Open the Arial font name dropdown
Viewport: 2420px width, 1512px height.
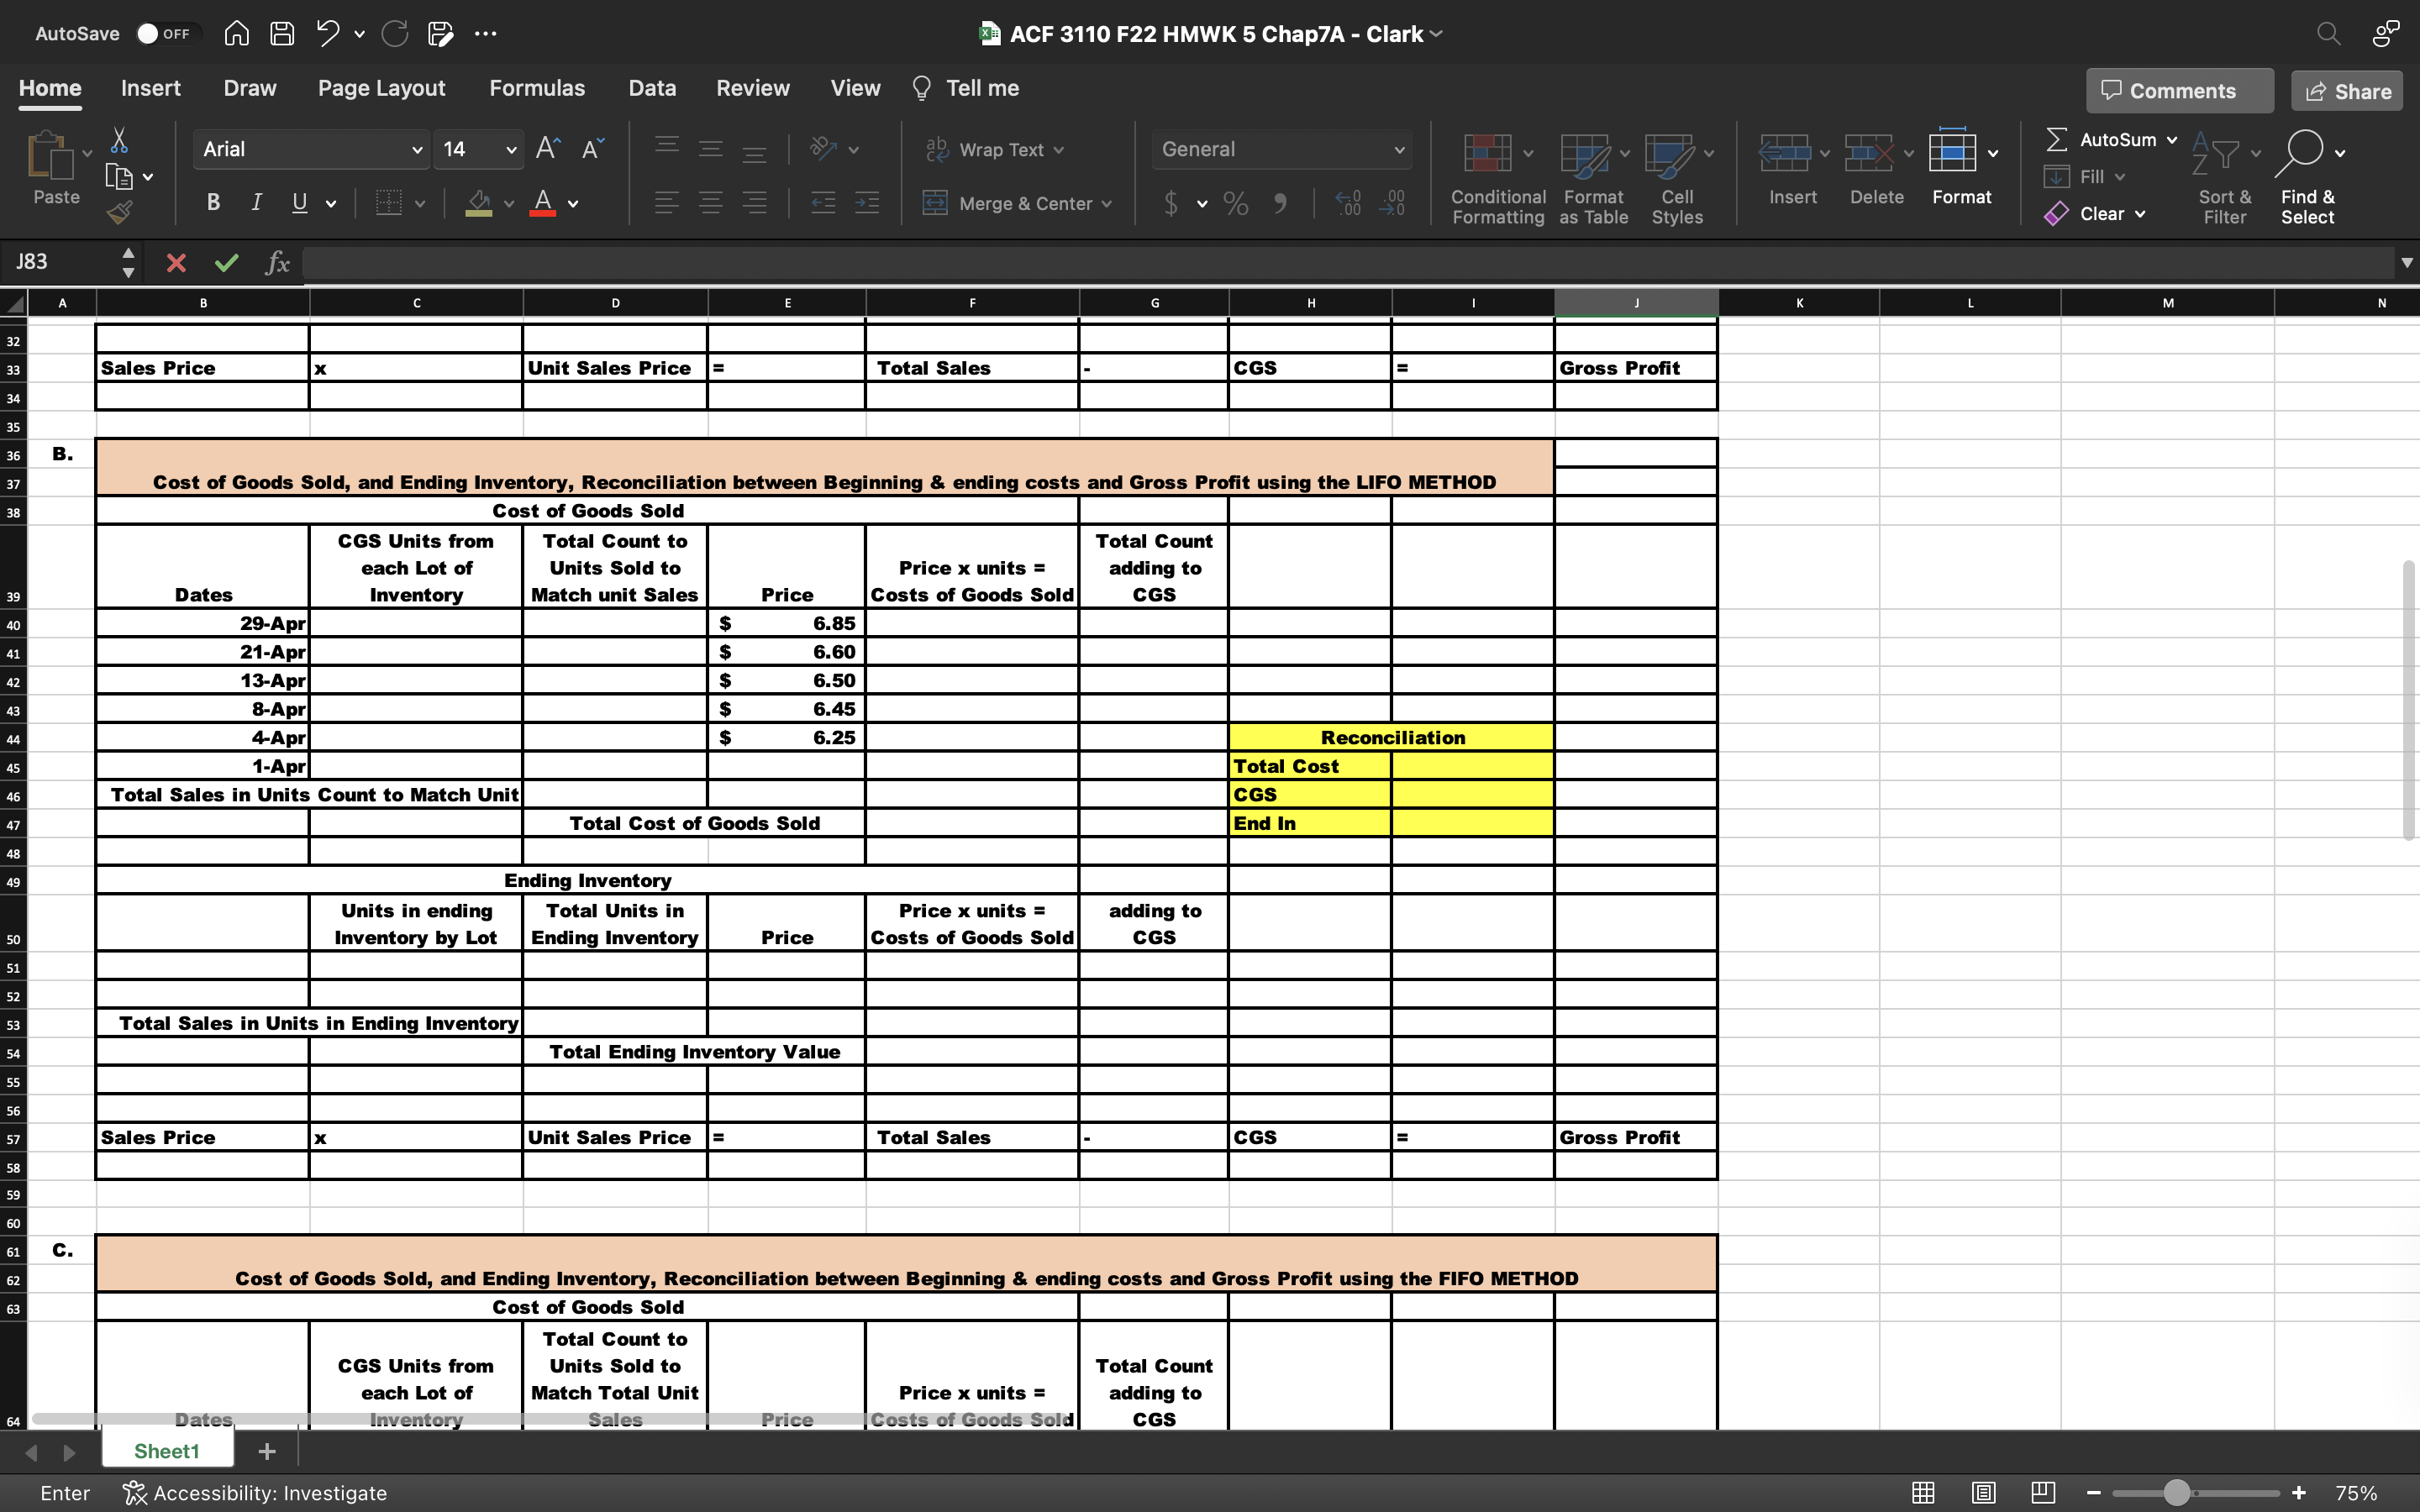point(416,150)
